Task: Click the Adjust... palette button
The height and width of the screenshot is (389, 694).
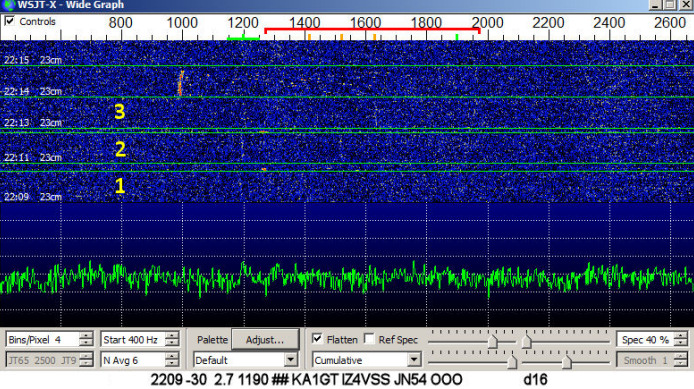Action: [x=265, y=339]
